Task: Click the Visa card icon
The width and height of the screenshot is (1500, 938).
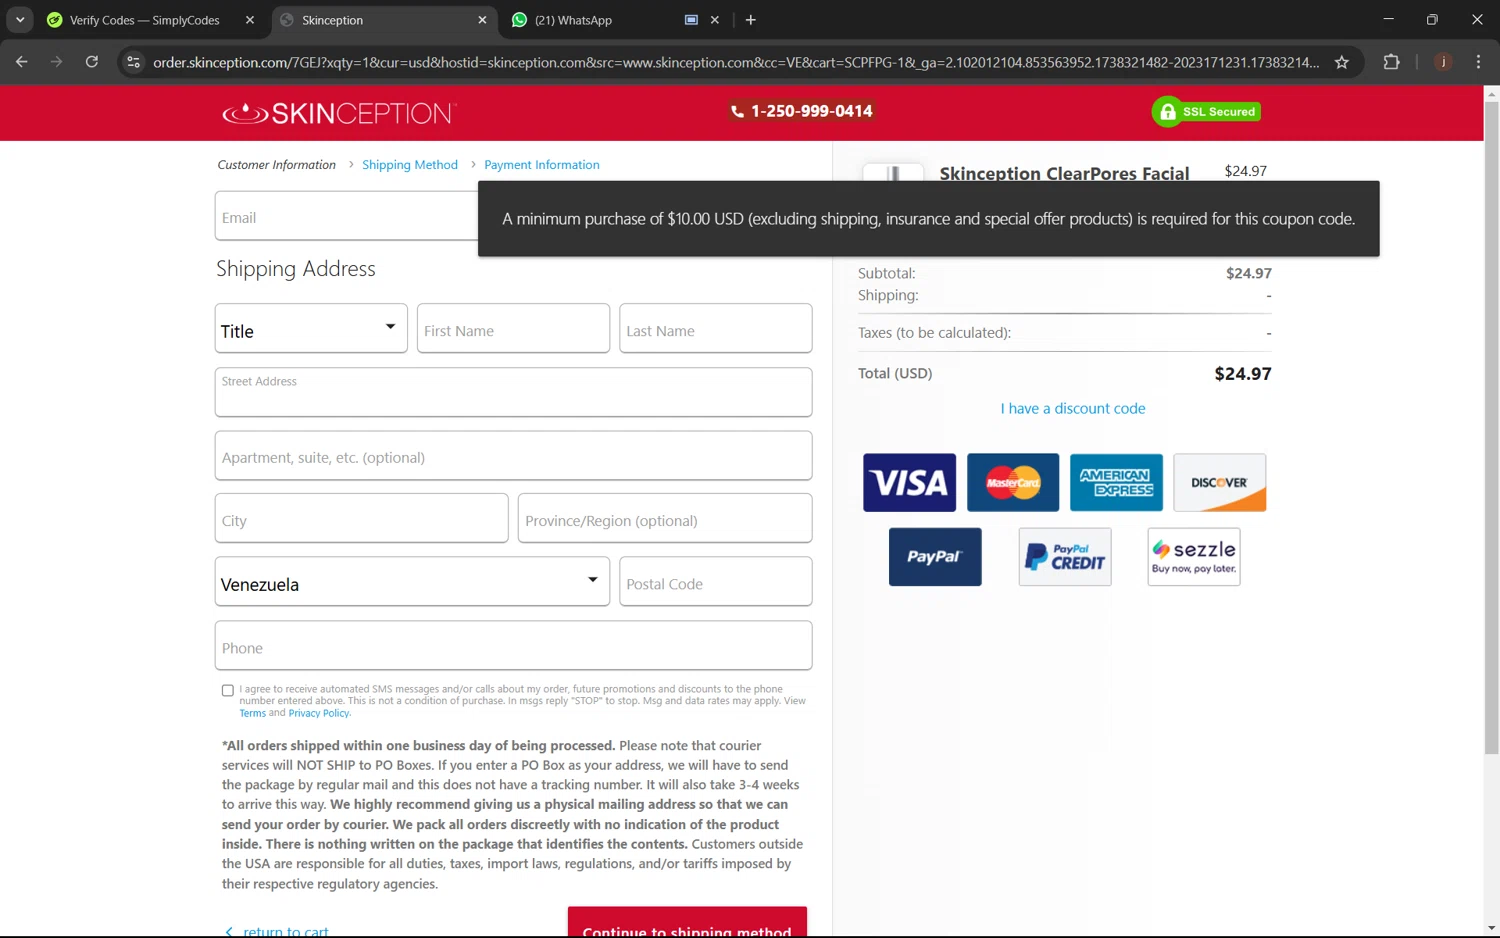Action: click(909, 483)
